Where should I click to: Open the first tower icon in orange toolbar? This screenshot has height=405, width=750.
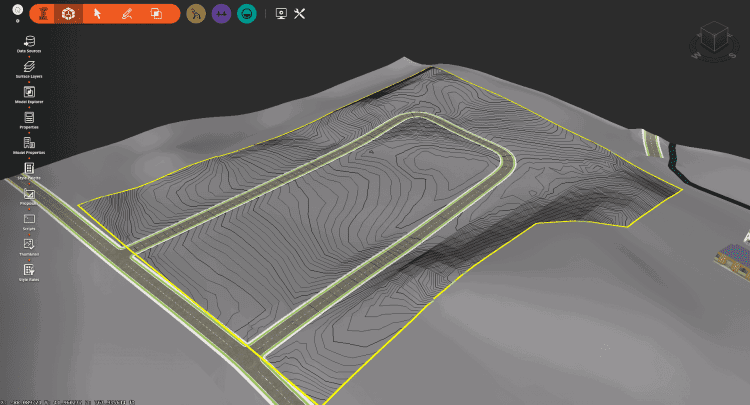(x=42, y=14)
